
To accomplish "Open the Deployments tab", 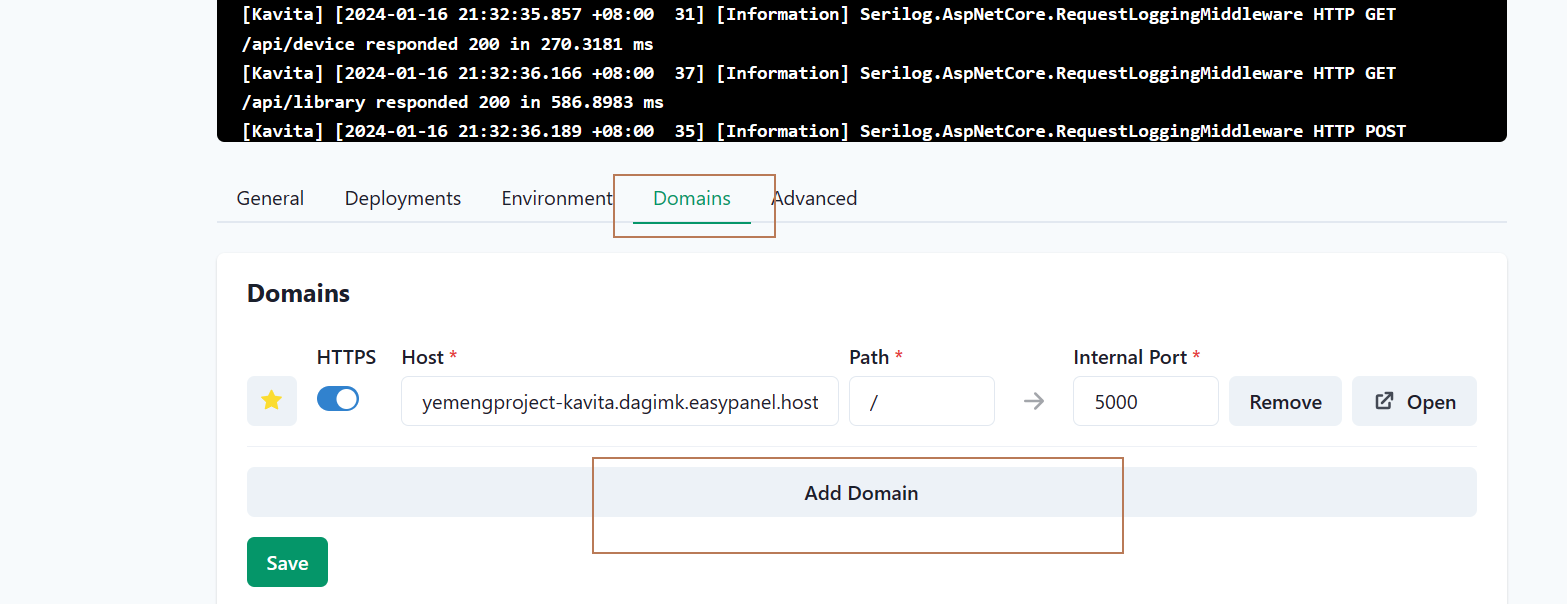I will pos(402,198).
